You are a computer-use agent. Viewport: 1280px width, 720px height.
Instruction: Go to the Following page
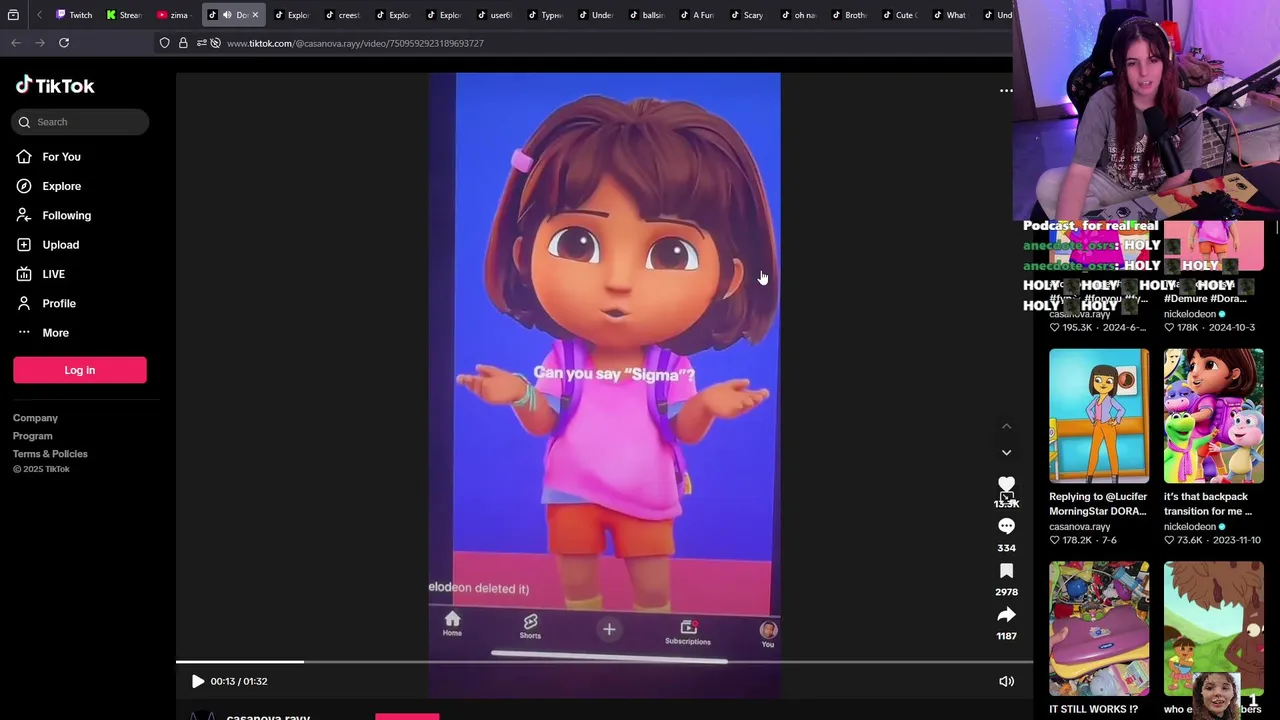(x=66, y=215)
